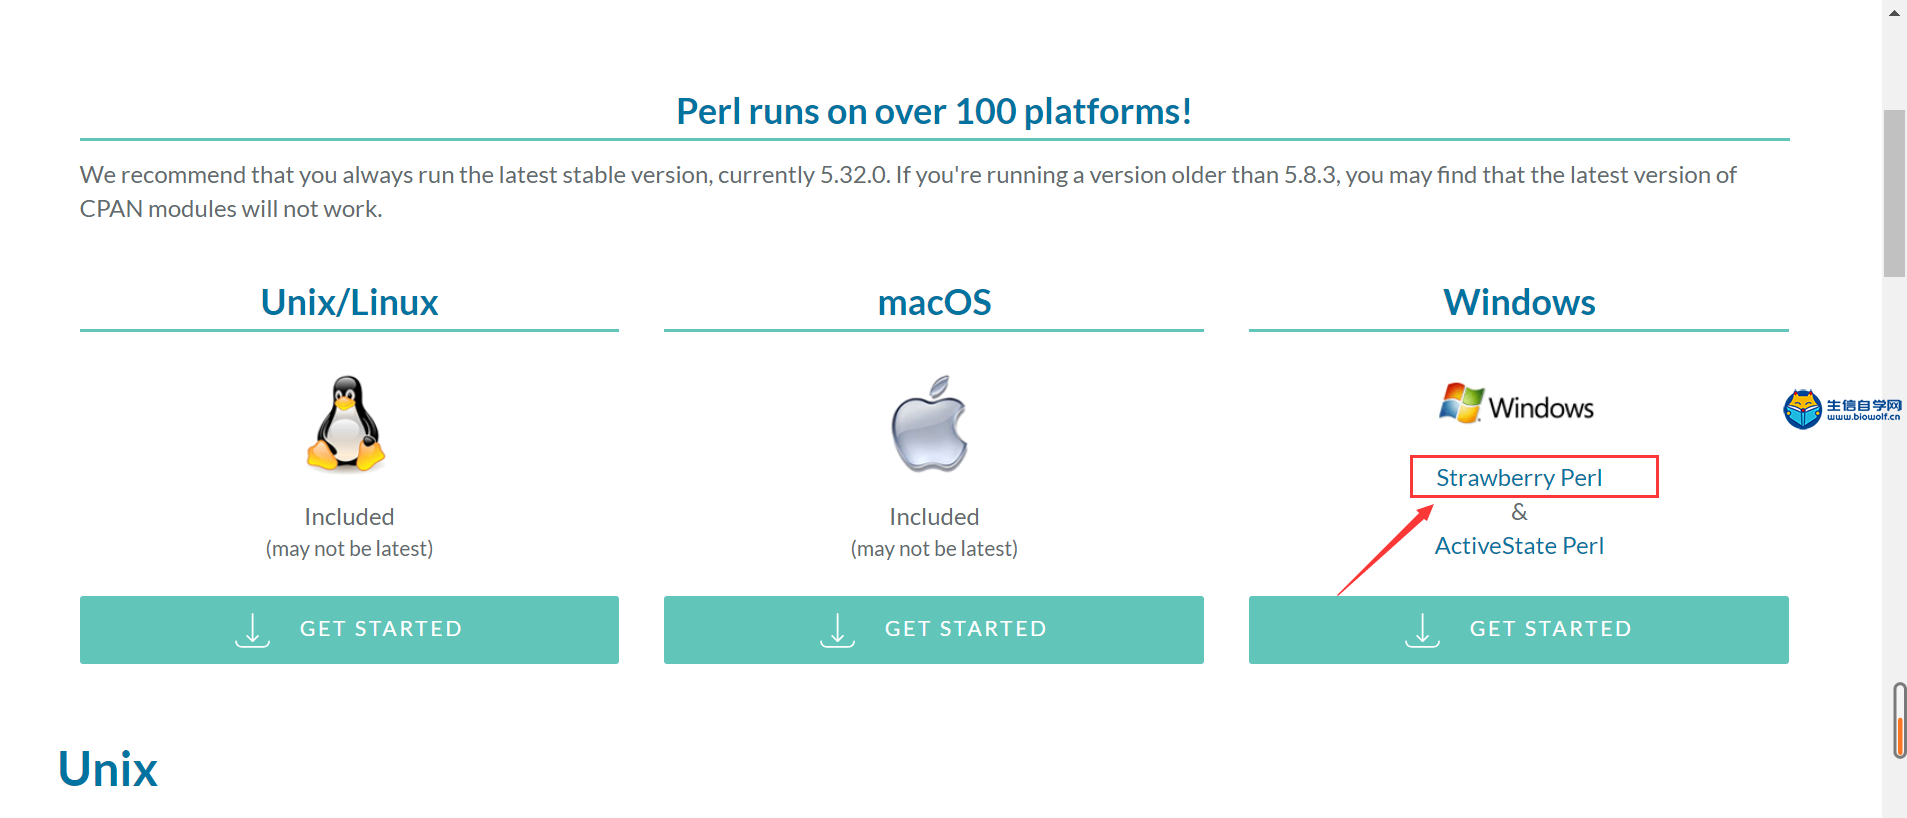The height and width of the screenshot is (818, 1907).
Task: Open the ActiveState Perl link
Action: click(x=1519, y=546)
